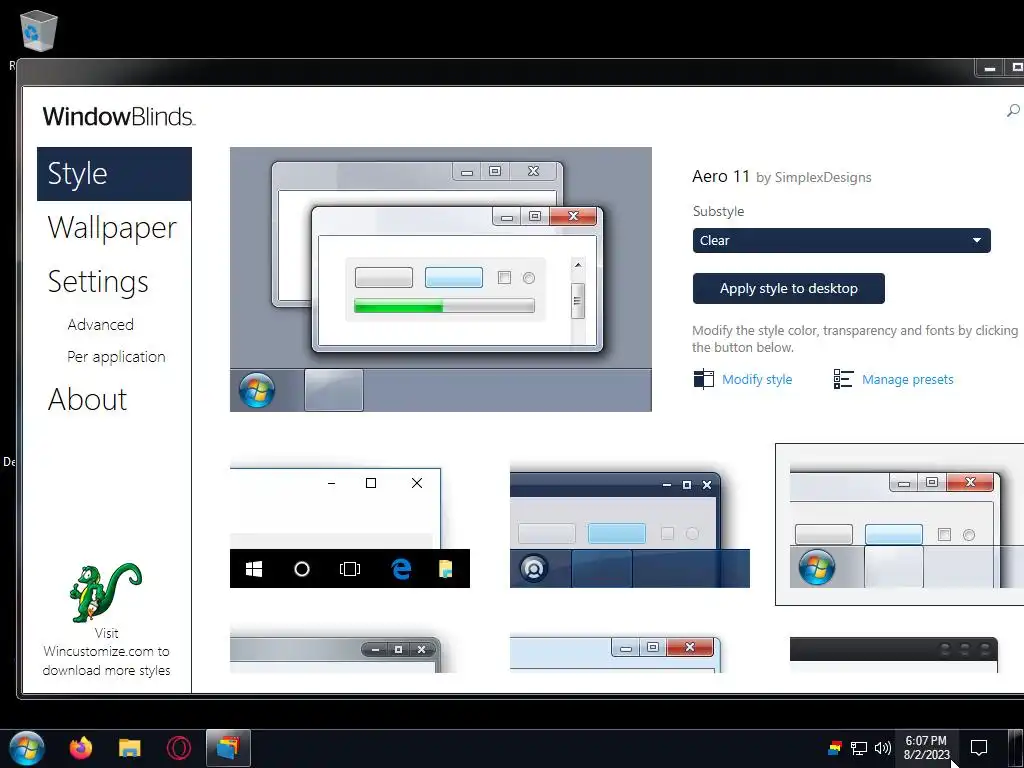
Task: Expand the Substyle dropdown showing Clear
Action: click(x=841, y=240)
